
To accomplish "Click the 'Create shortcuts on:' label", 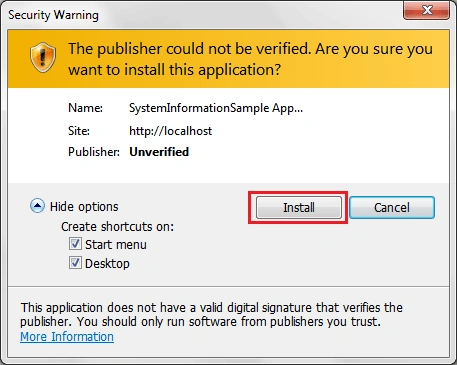I will pyautogui.click(x=117, y=227).
